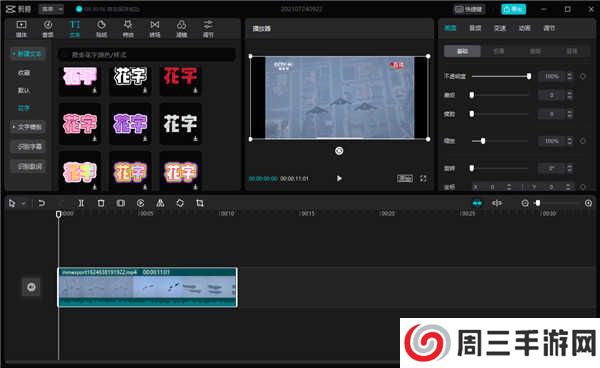Click the delete clip icon
Viewport: 600px width, 368px height.
101,203
